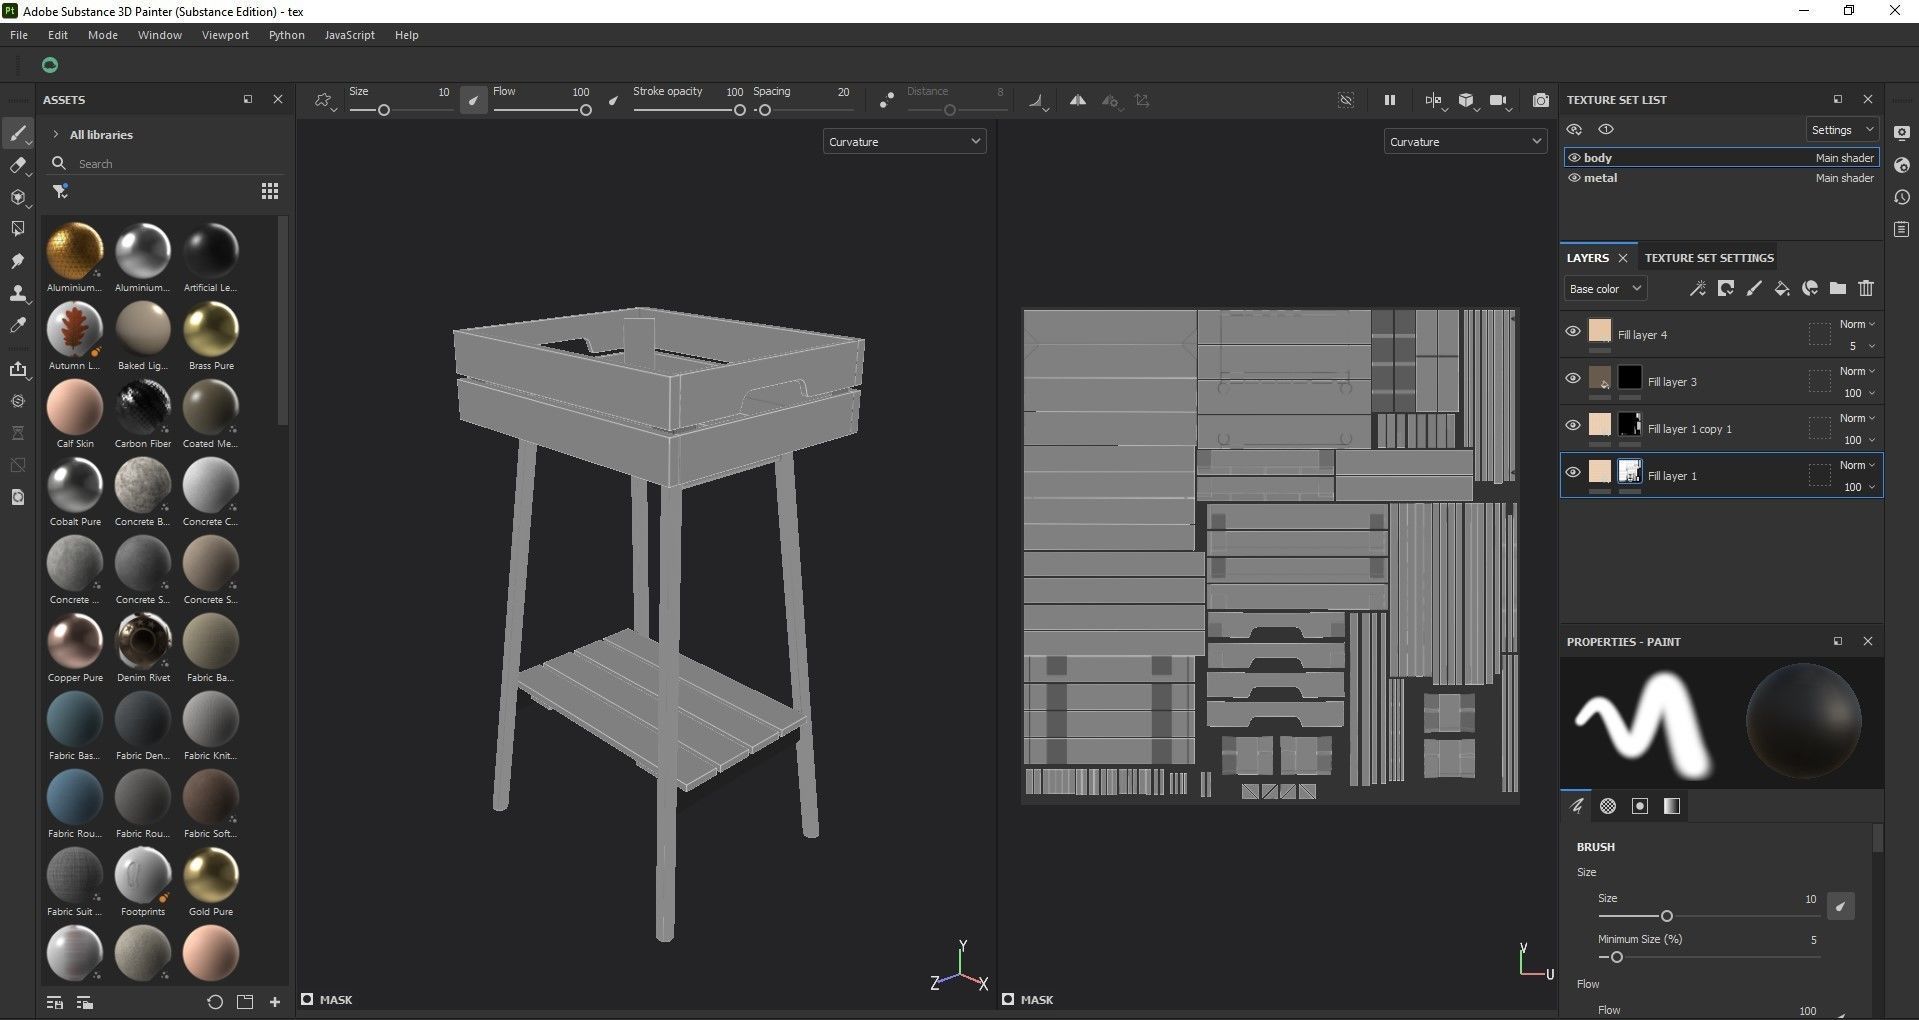Change blend mode of Fill layer 3
The image size is (1919, 1020).
[x=1857, y=371]
